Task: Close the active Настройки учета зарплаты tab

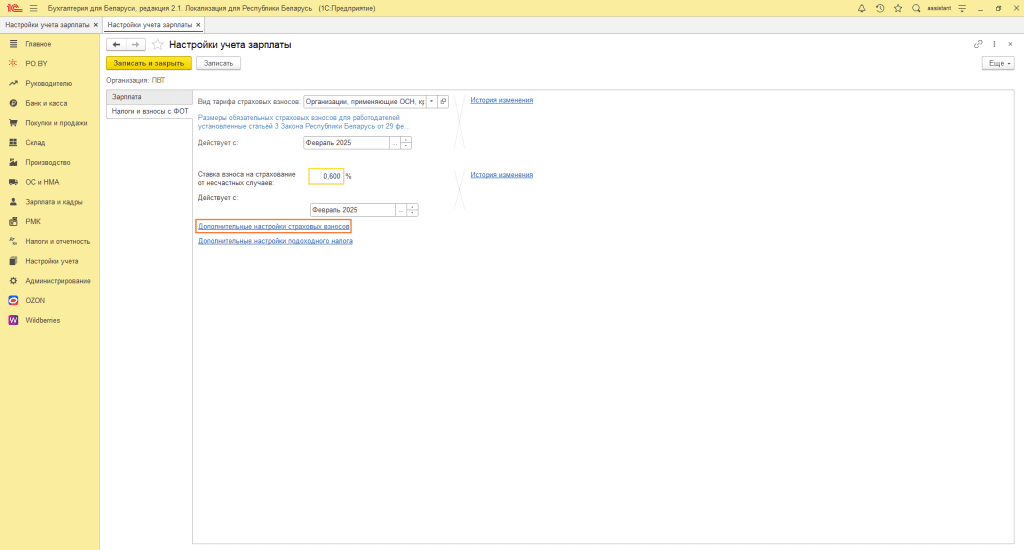Action: coord(199,25)
